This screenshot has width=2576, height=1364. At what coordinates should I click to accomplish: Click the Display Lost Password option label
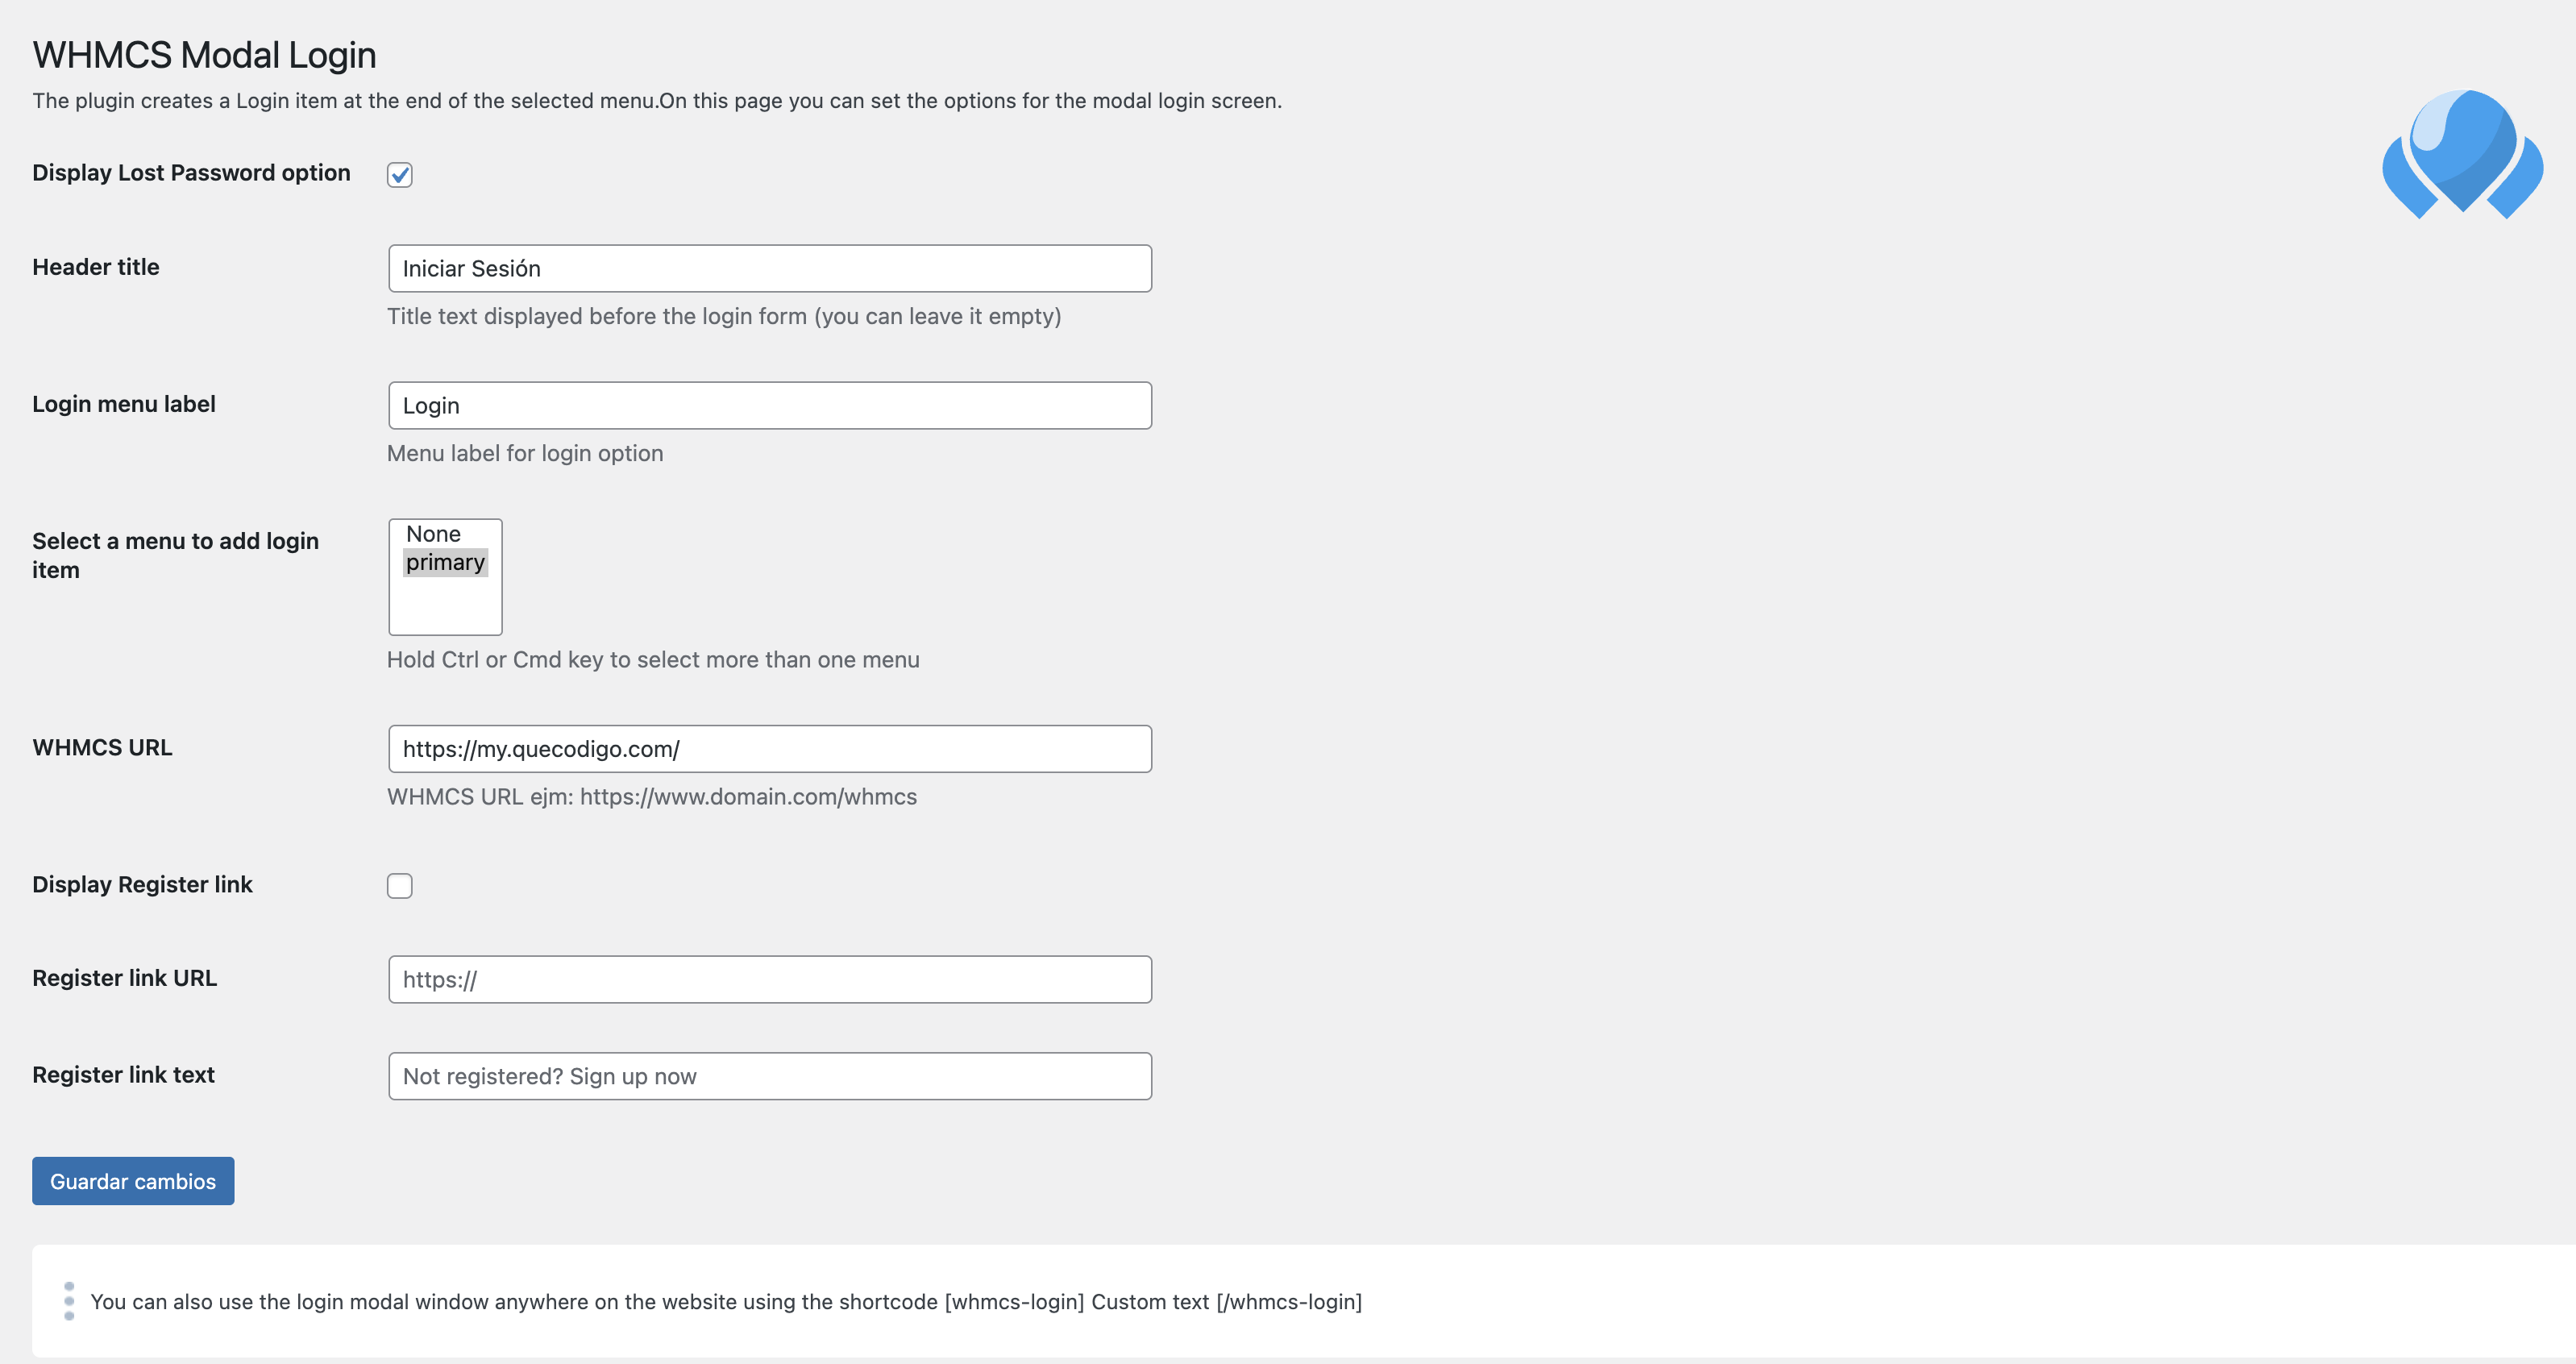tap(191, 173)
